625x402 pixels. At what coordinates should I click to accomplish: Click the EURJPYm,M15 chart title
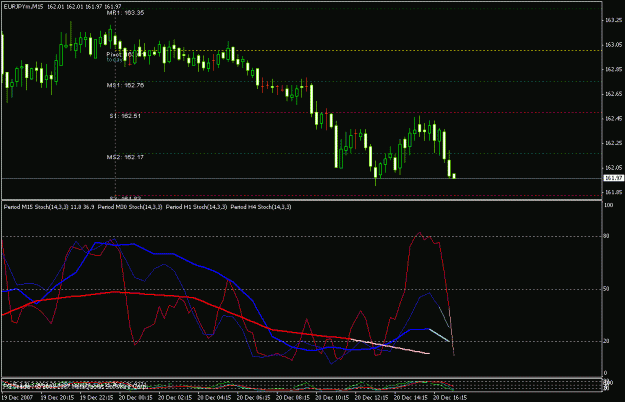(x=22, y=6)
